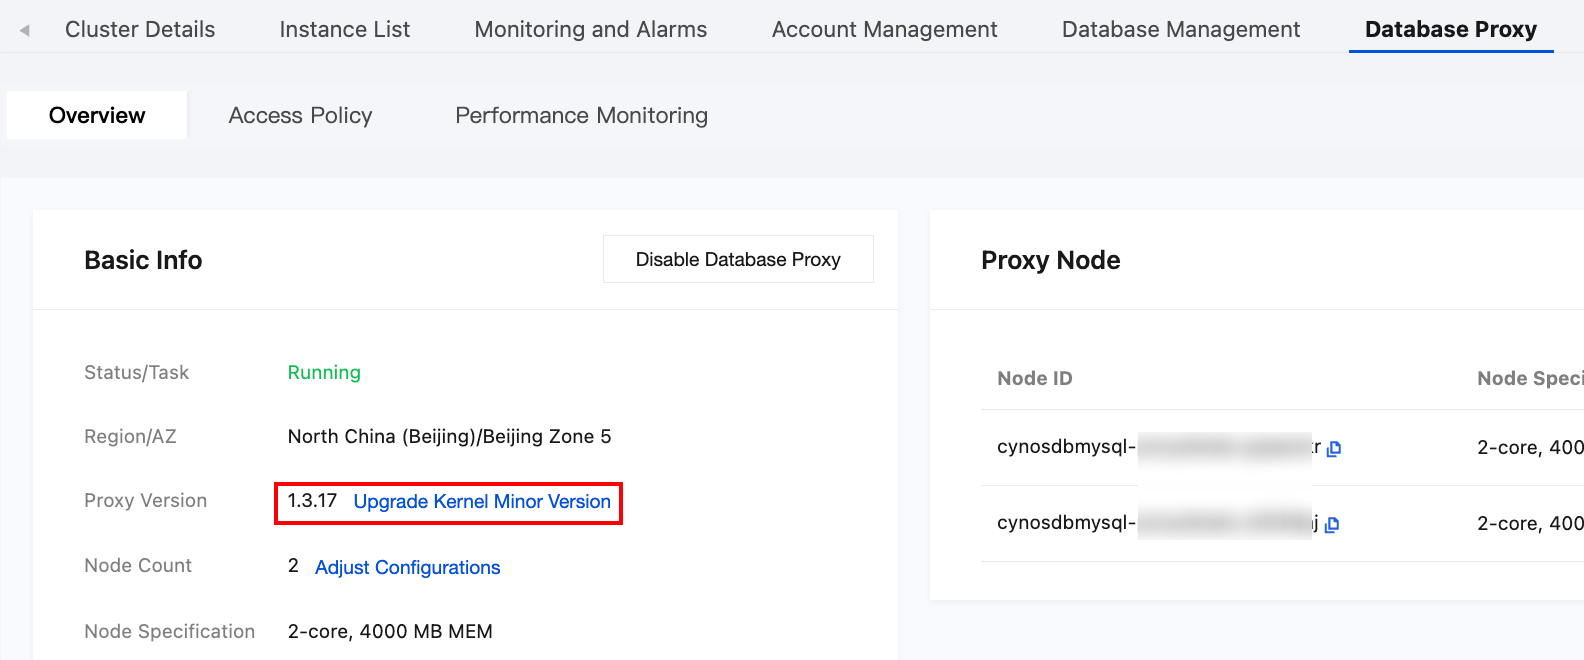Click the proxy version number 1.3.17
The height and width of the screenshot is (660, 1584).
[312, 501]
